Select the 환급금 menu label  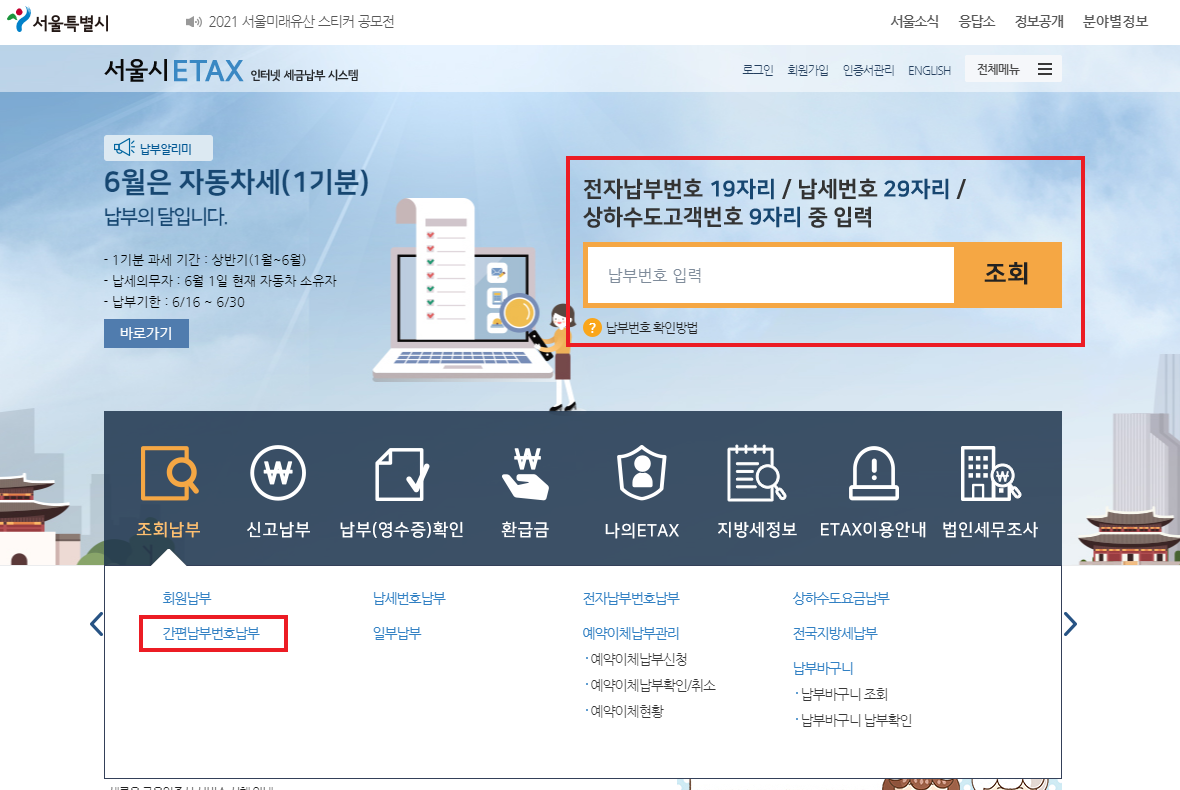(x=525, y=530)
